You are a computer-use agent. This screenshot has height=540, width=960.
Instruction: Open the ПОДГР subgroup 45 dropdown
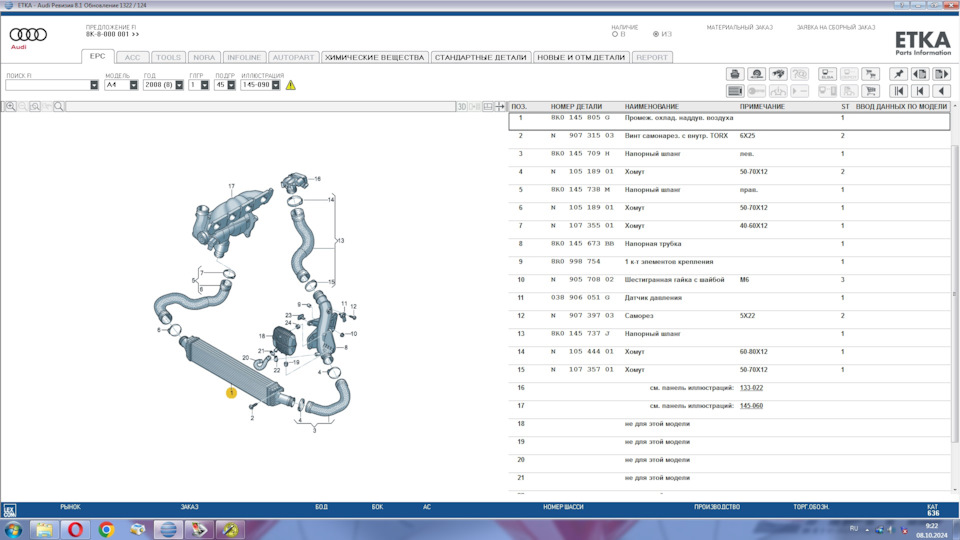(231, 85)
